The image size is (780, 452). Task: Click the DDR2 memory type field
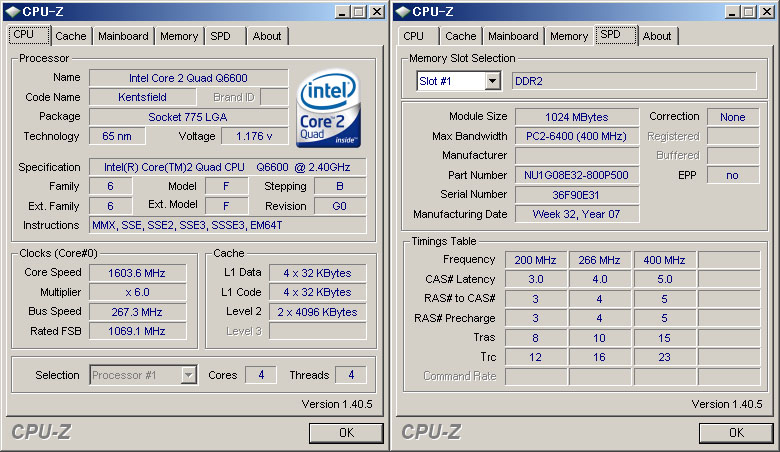(634, 81)
